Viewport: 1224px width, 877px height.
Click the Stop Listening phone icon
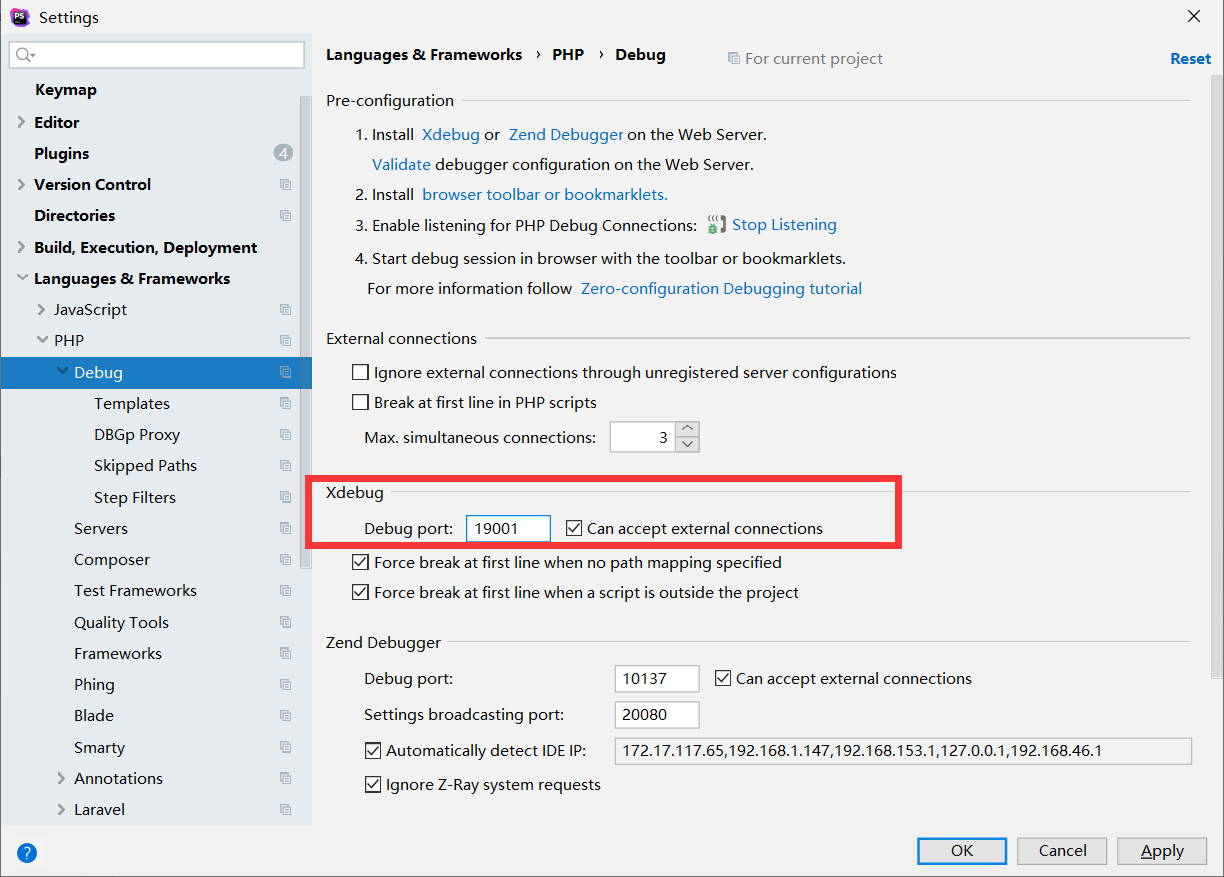point(716,225)
